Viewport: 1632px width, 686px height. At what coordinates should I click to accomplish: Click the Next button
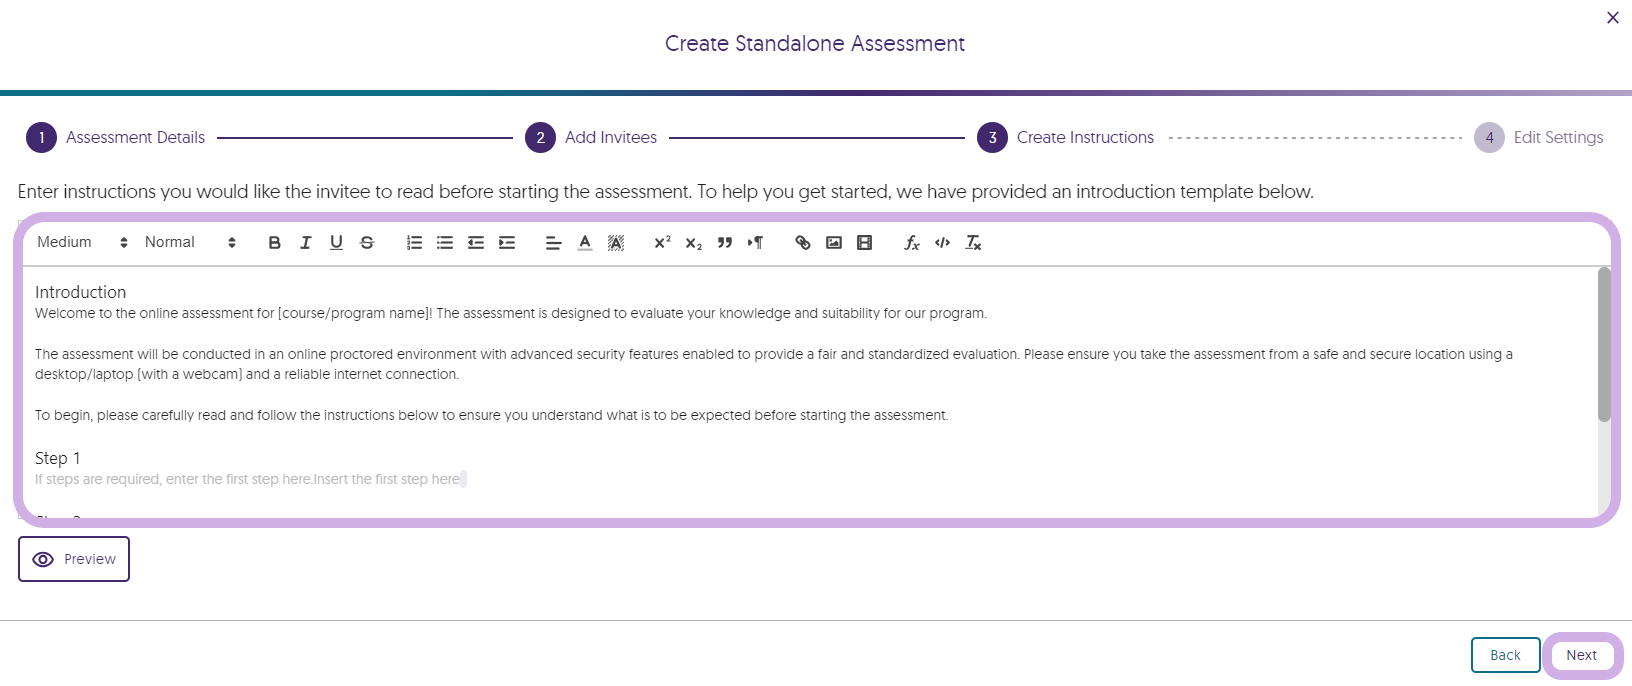tap(1582, 656)
